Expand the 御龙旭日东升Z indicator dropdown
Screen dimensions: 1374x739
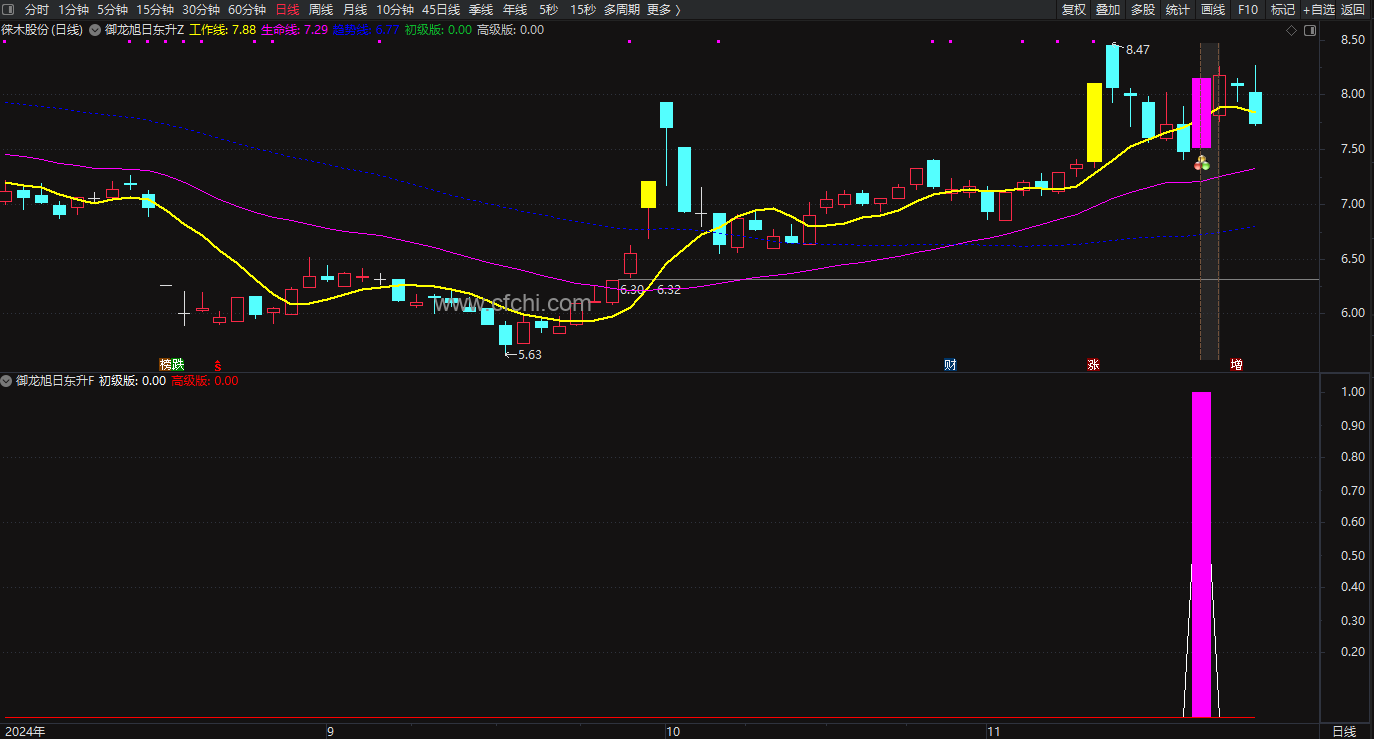[95, 30]
